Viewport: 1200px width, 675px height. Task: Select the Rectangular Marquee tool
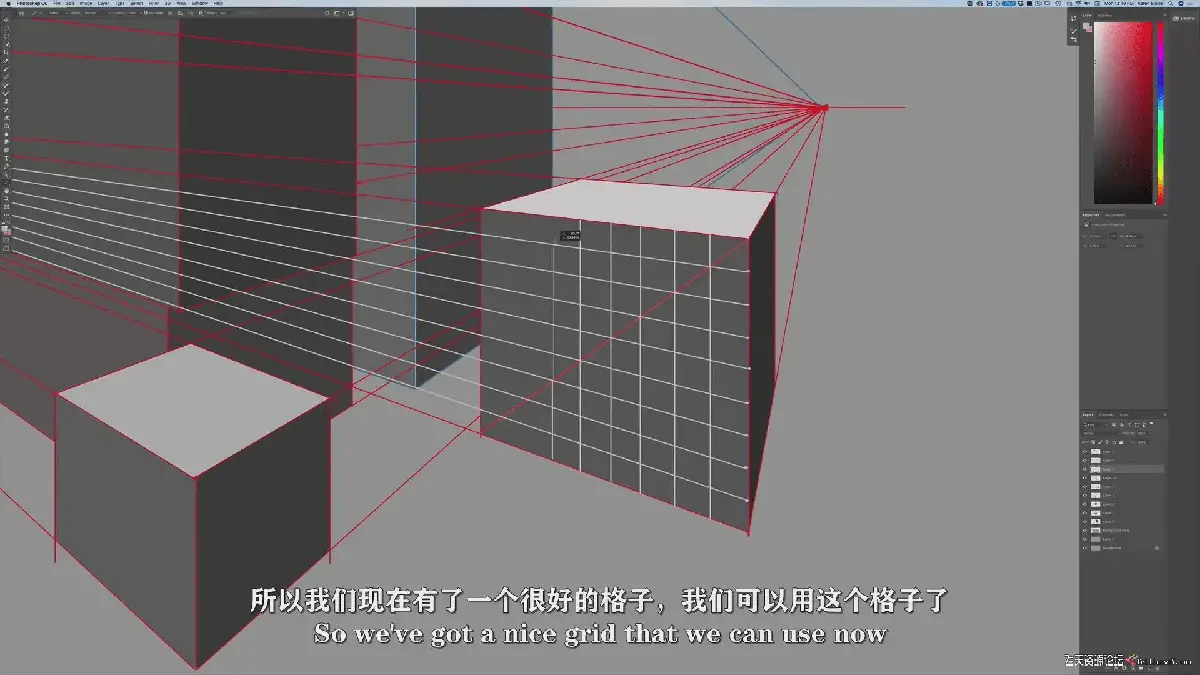[7, 28]
